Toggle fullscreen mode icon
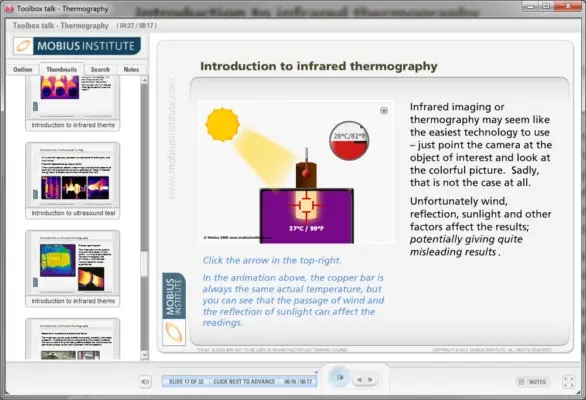 [x=568, y=382]
